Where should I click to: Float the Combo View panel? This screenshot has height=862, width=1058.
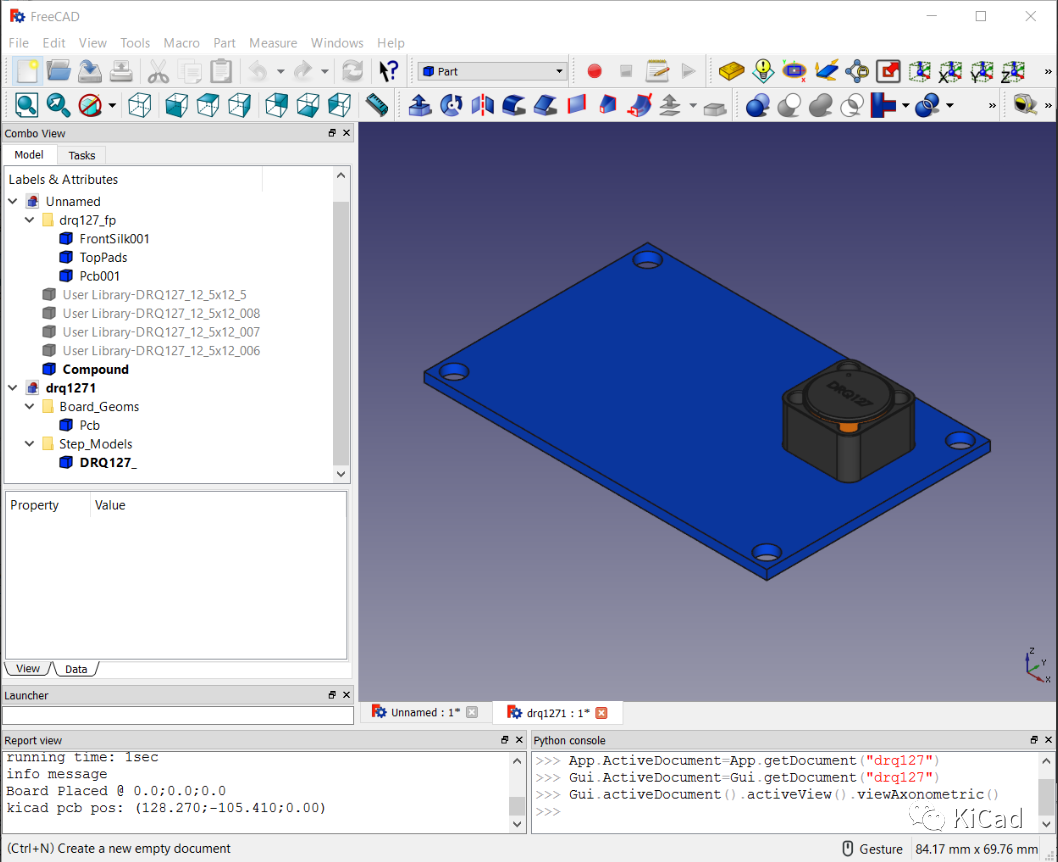(x=332, y=133)
